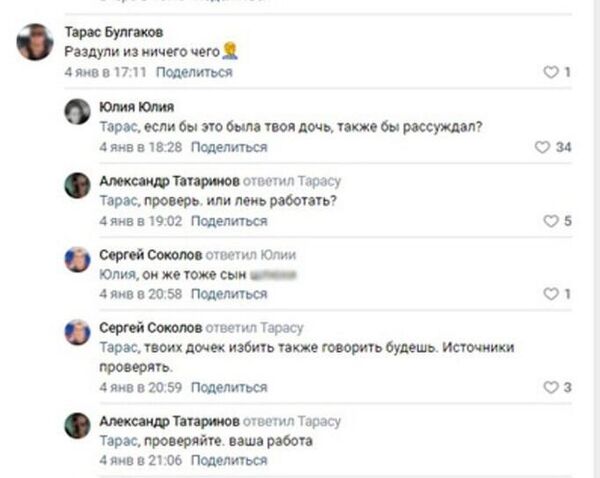This screenshot has width=600, height=478.
Task: Like Сергей Соколов's 20:58 reply
Action: click(549, 294)
